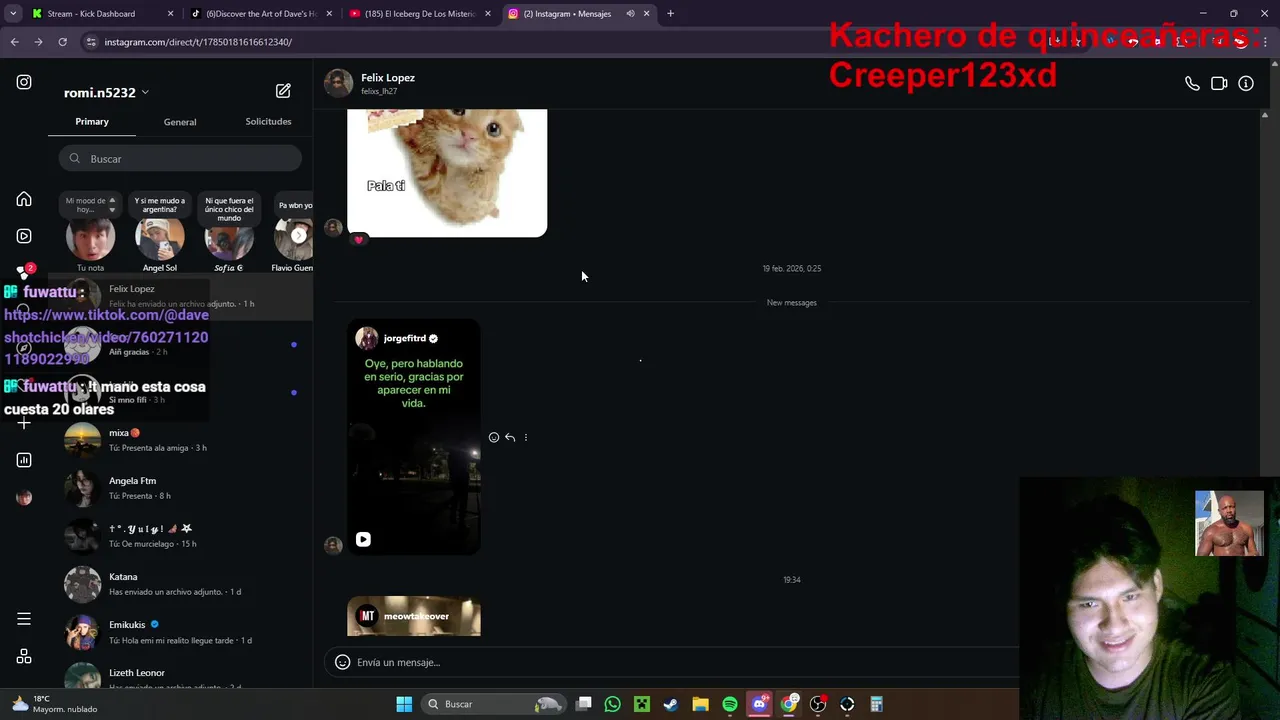1280x720 pixels.
Task: Open the More hamburger menu icon
Action: [24, 619]
